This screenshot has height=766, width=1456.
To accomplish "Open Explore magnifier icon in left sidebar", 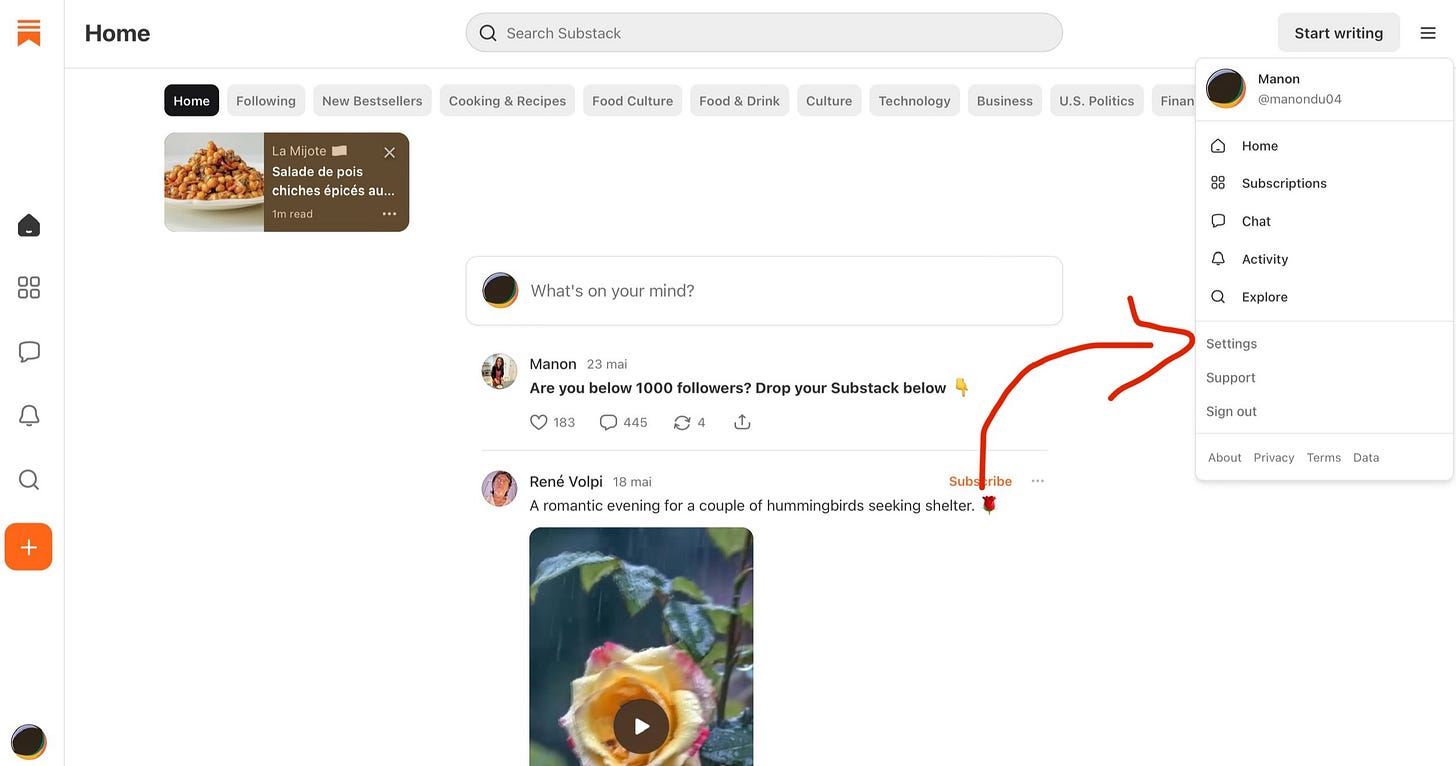I will point(29,480).
